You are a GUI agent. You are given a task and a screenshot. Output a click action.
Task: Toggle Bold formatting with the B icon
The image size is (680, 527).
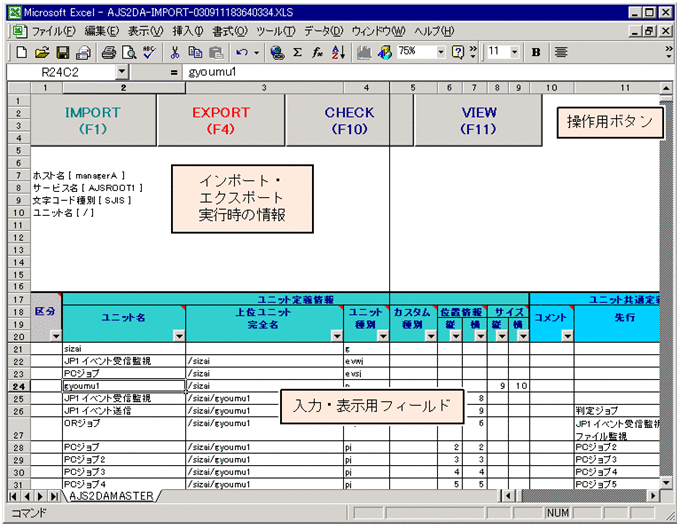coord(536,52)
